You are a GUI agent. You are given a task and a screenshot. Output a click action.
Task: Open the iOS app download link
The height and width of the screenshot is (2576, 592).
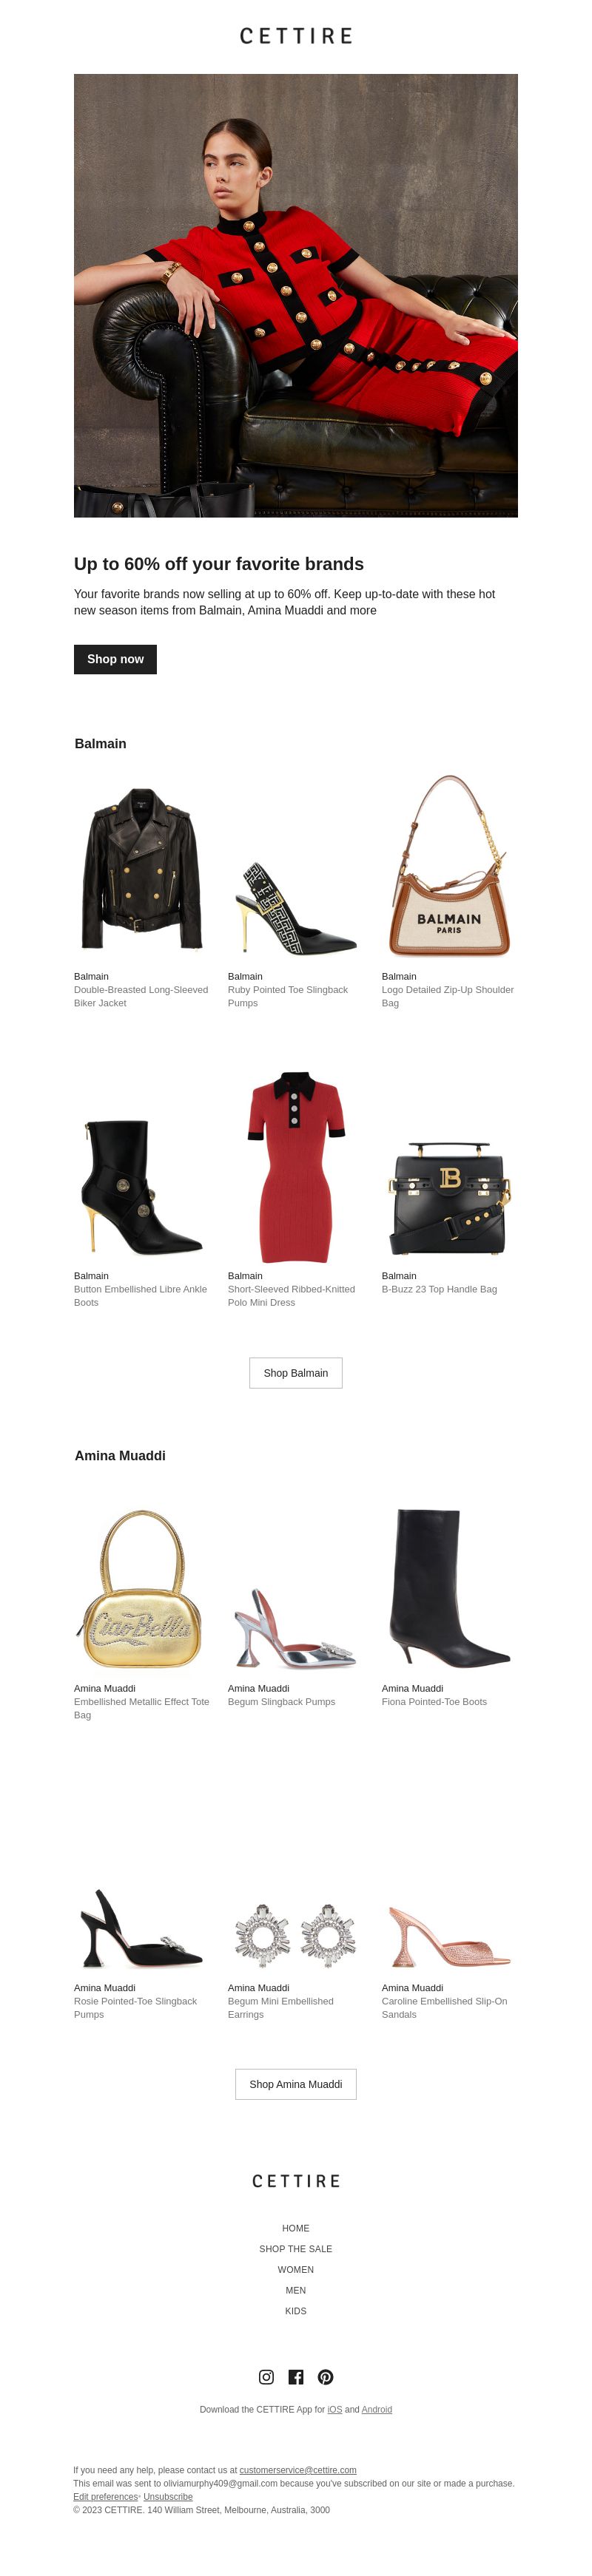[x=335, y=2410]
